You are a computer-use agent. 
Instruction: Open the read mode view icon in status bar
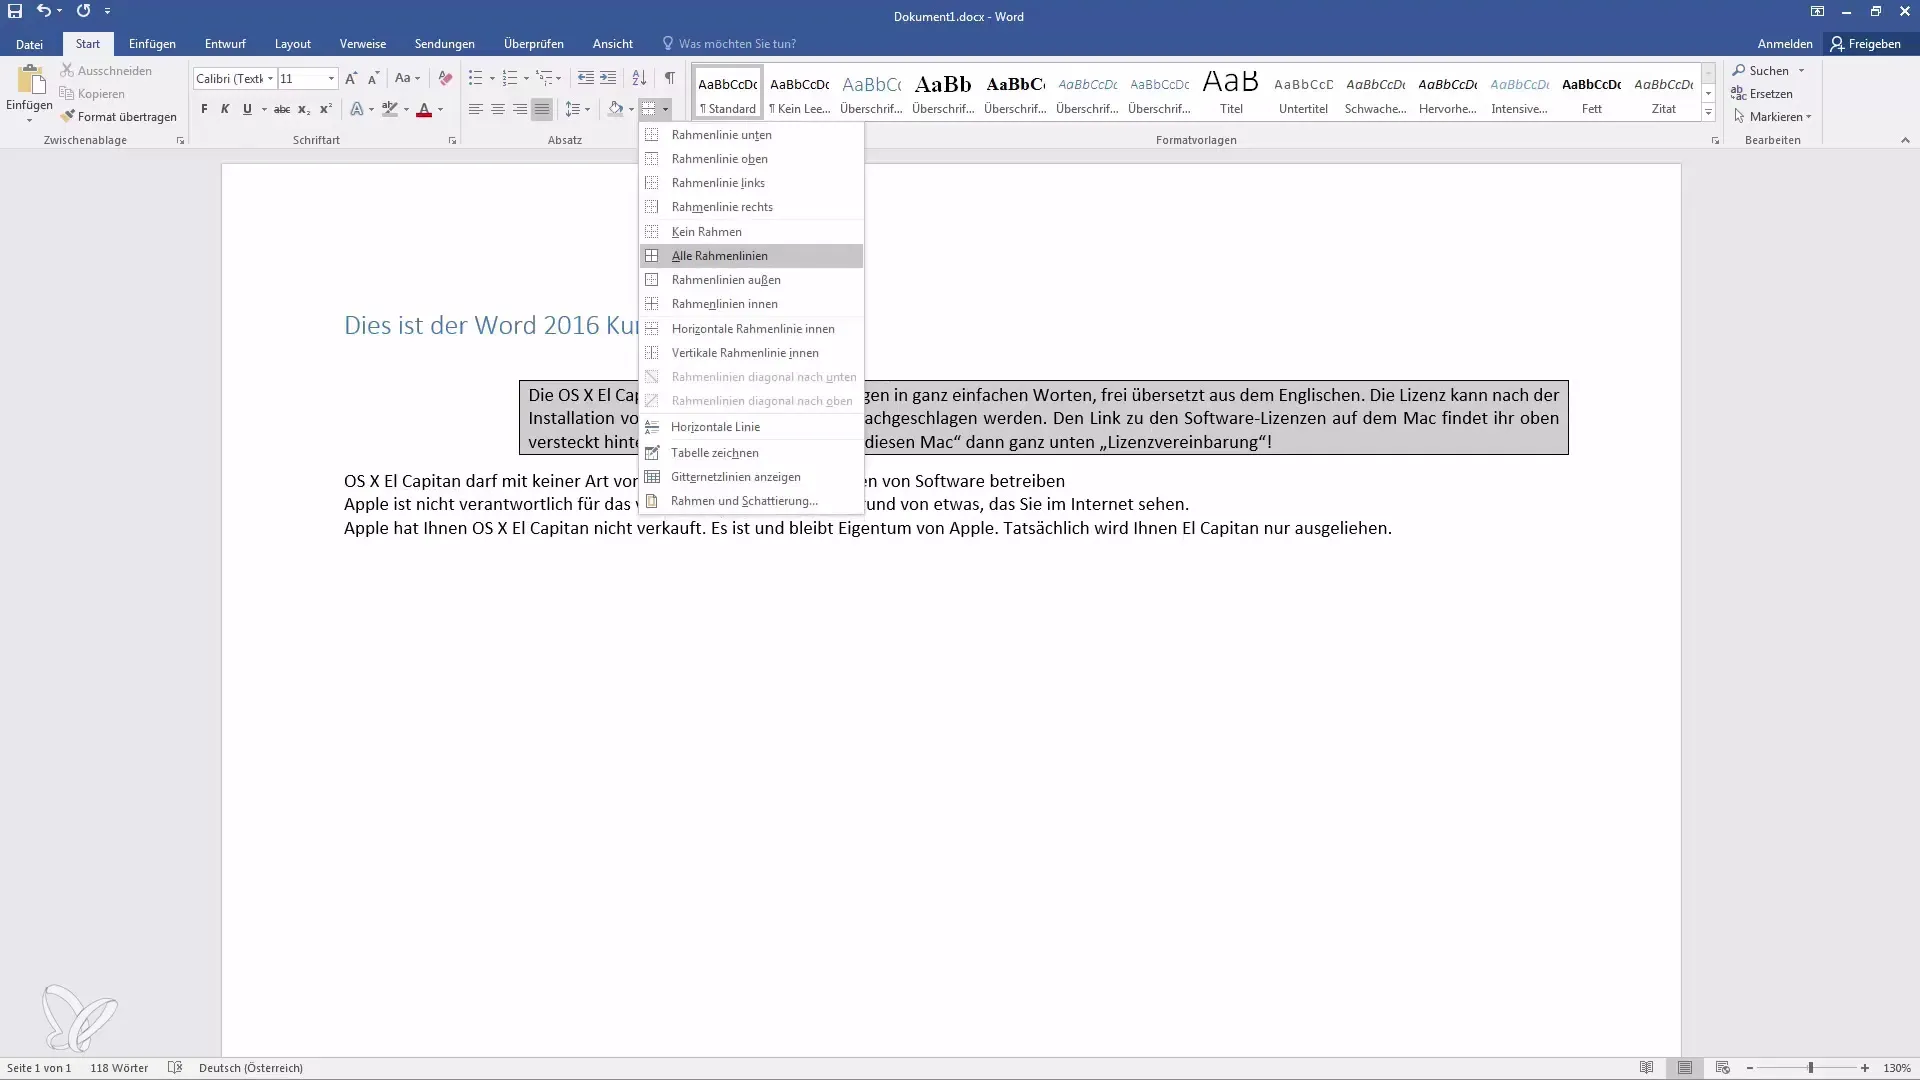pyautogui.click(x=1647, y=1068)
